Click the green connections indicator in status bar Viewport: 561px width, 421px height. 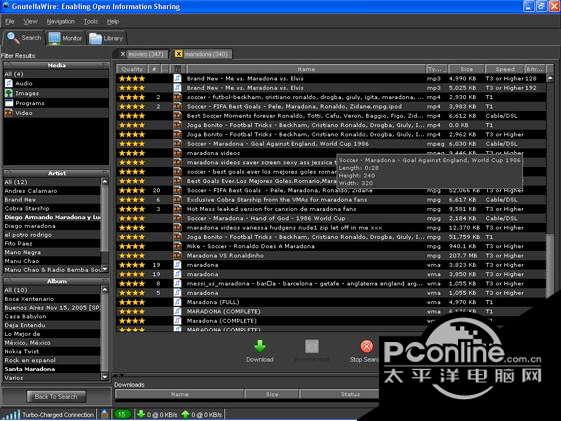pos(122,414)
